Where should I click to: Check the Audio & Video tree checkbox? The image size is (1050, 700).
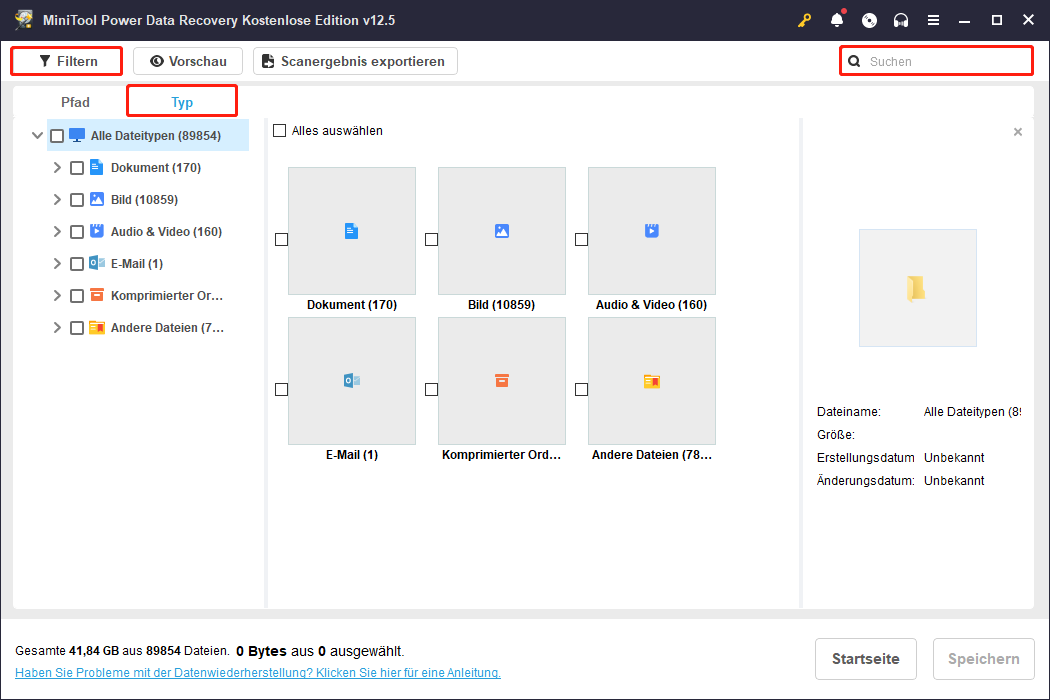77,232
